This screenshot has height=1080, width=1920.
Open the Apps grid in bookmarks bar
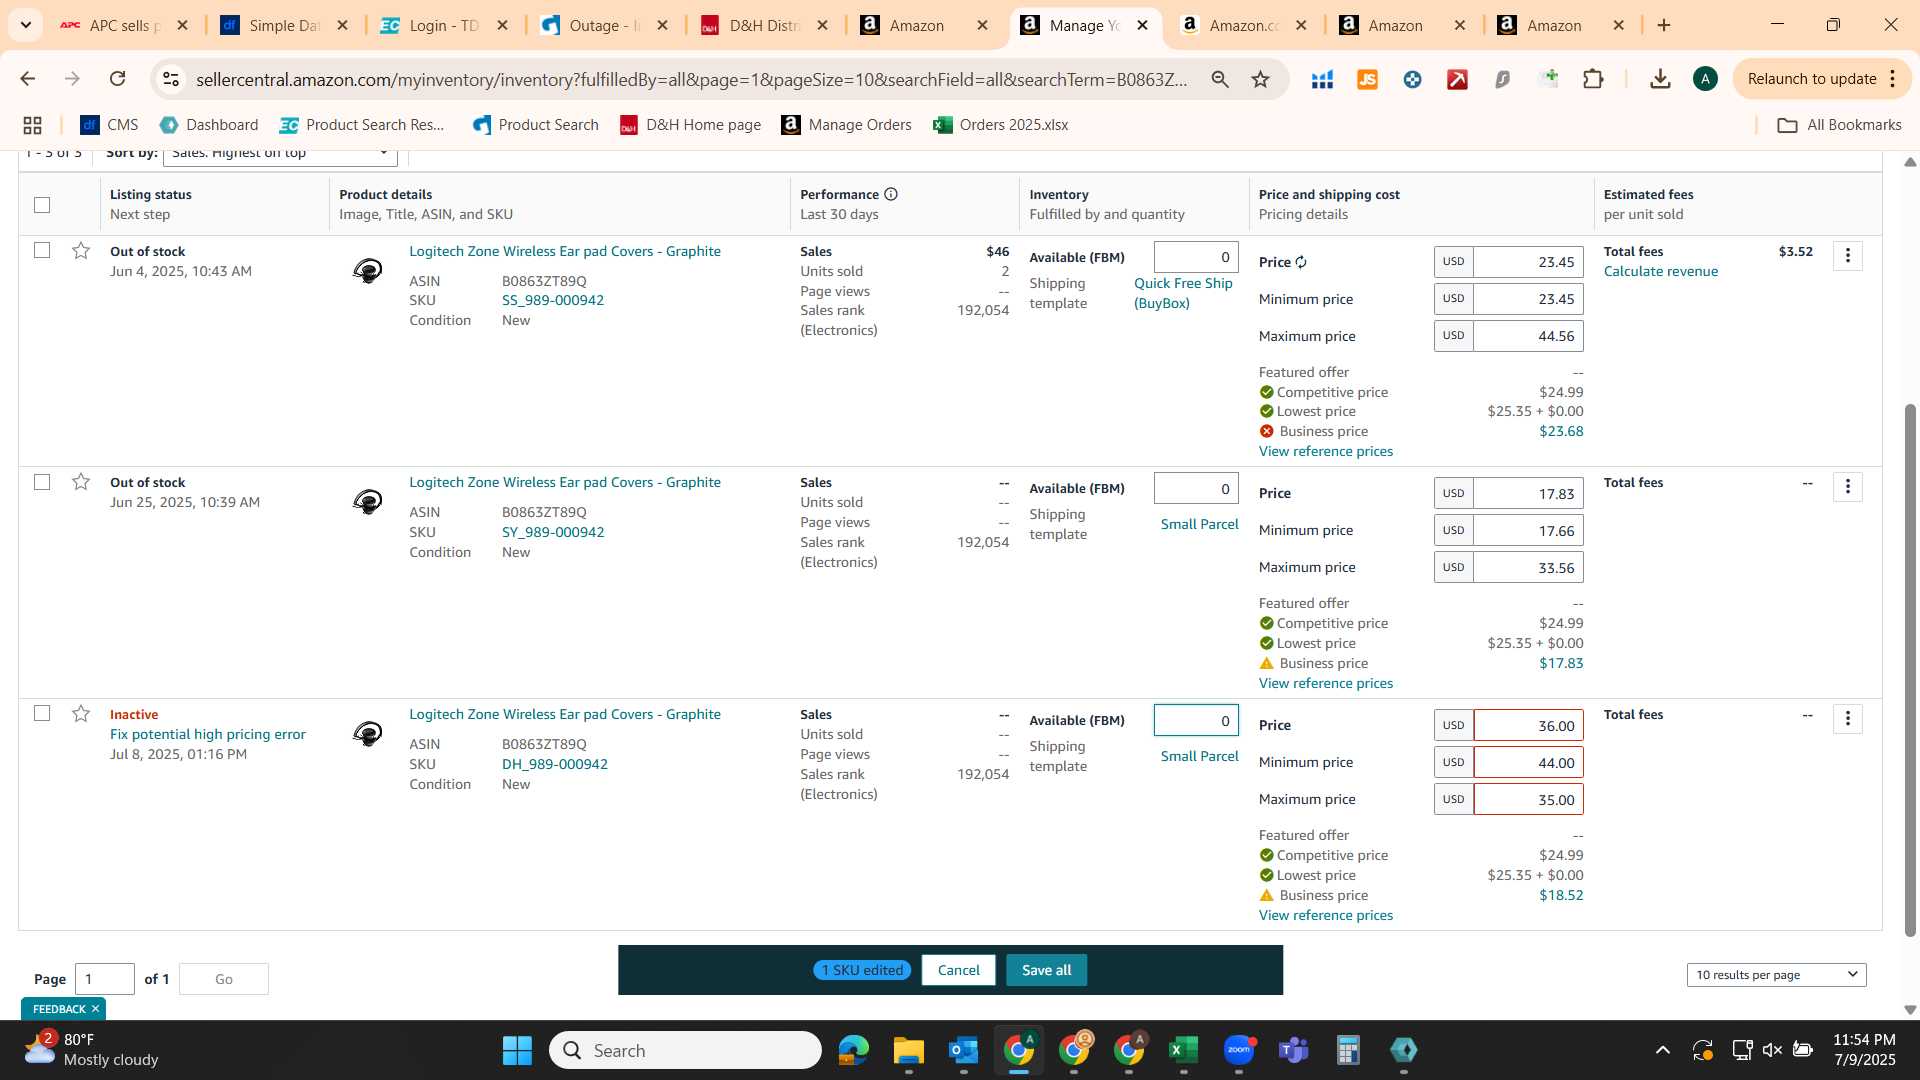tap(32, 125)
